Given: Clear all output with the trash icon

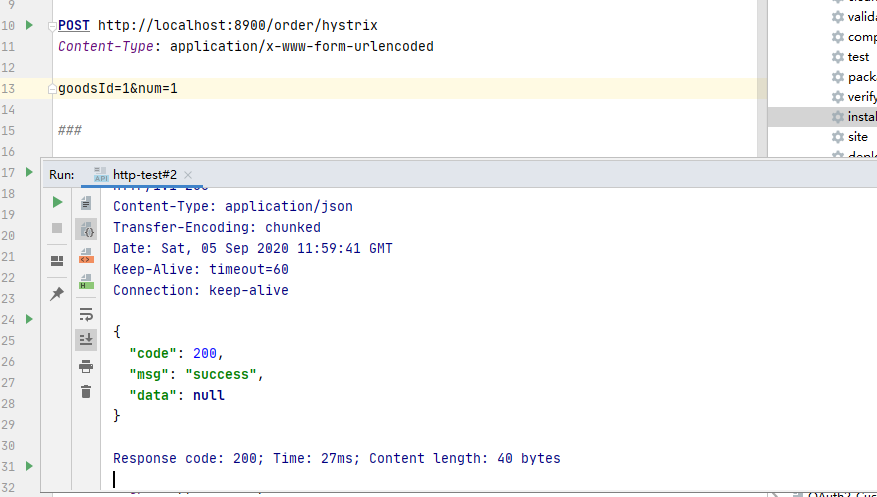Looking at the screenshot, I should (x=86, y=392).
